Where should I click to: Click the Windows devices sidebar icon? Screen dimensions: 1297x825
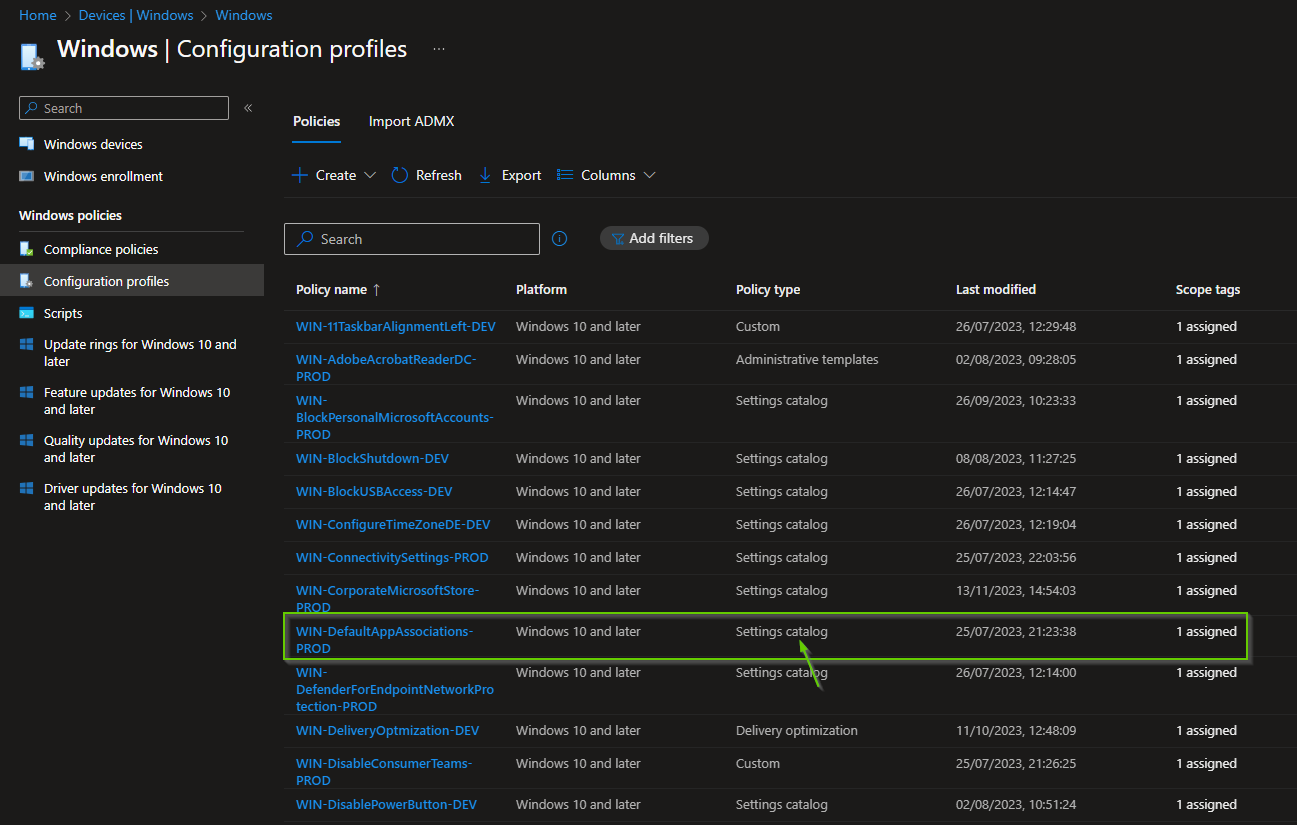(x=27, y=144)
